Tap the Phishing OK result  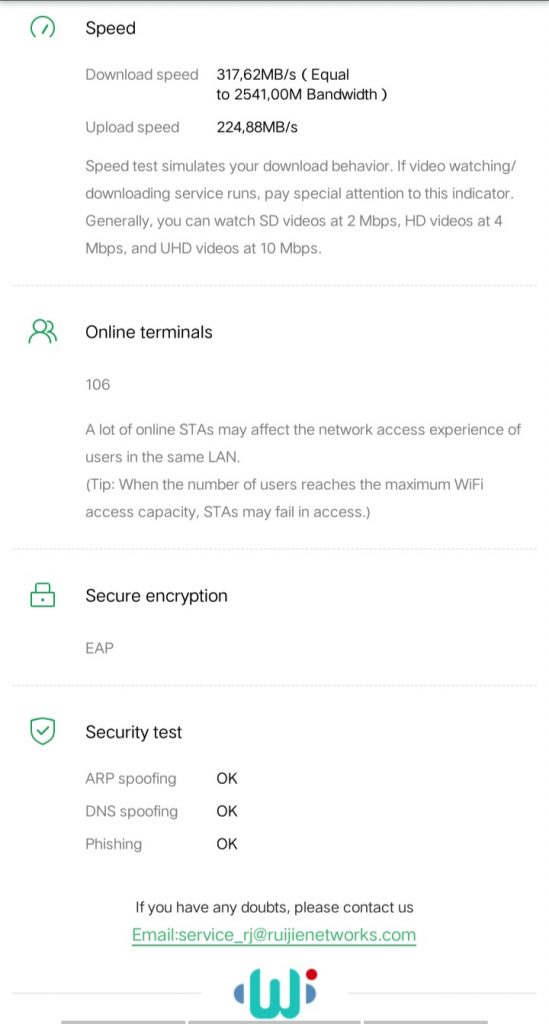pos(227,844)
